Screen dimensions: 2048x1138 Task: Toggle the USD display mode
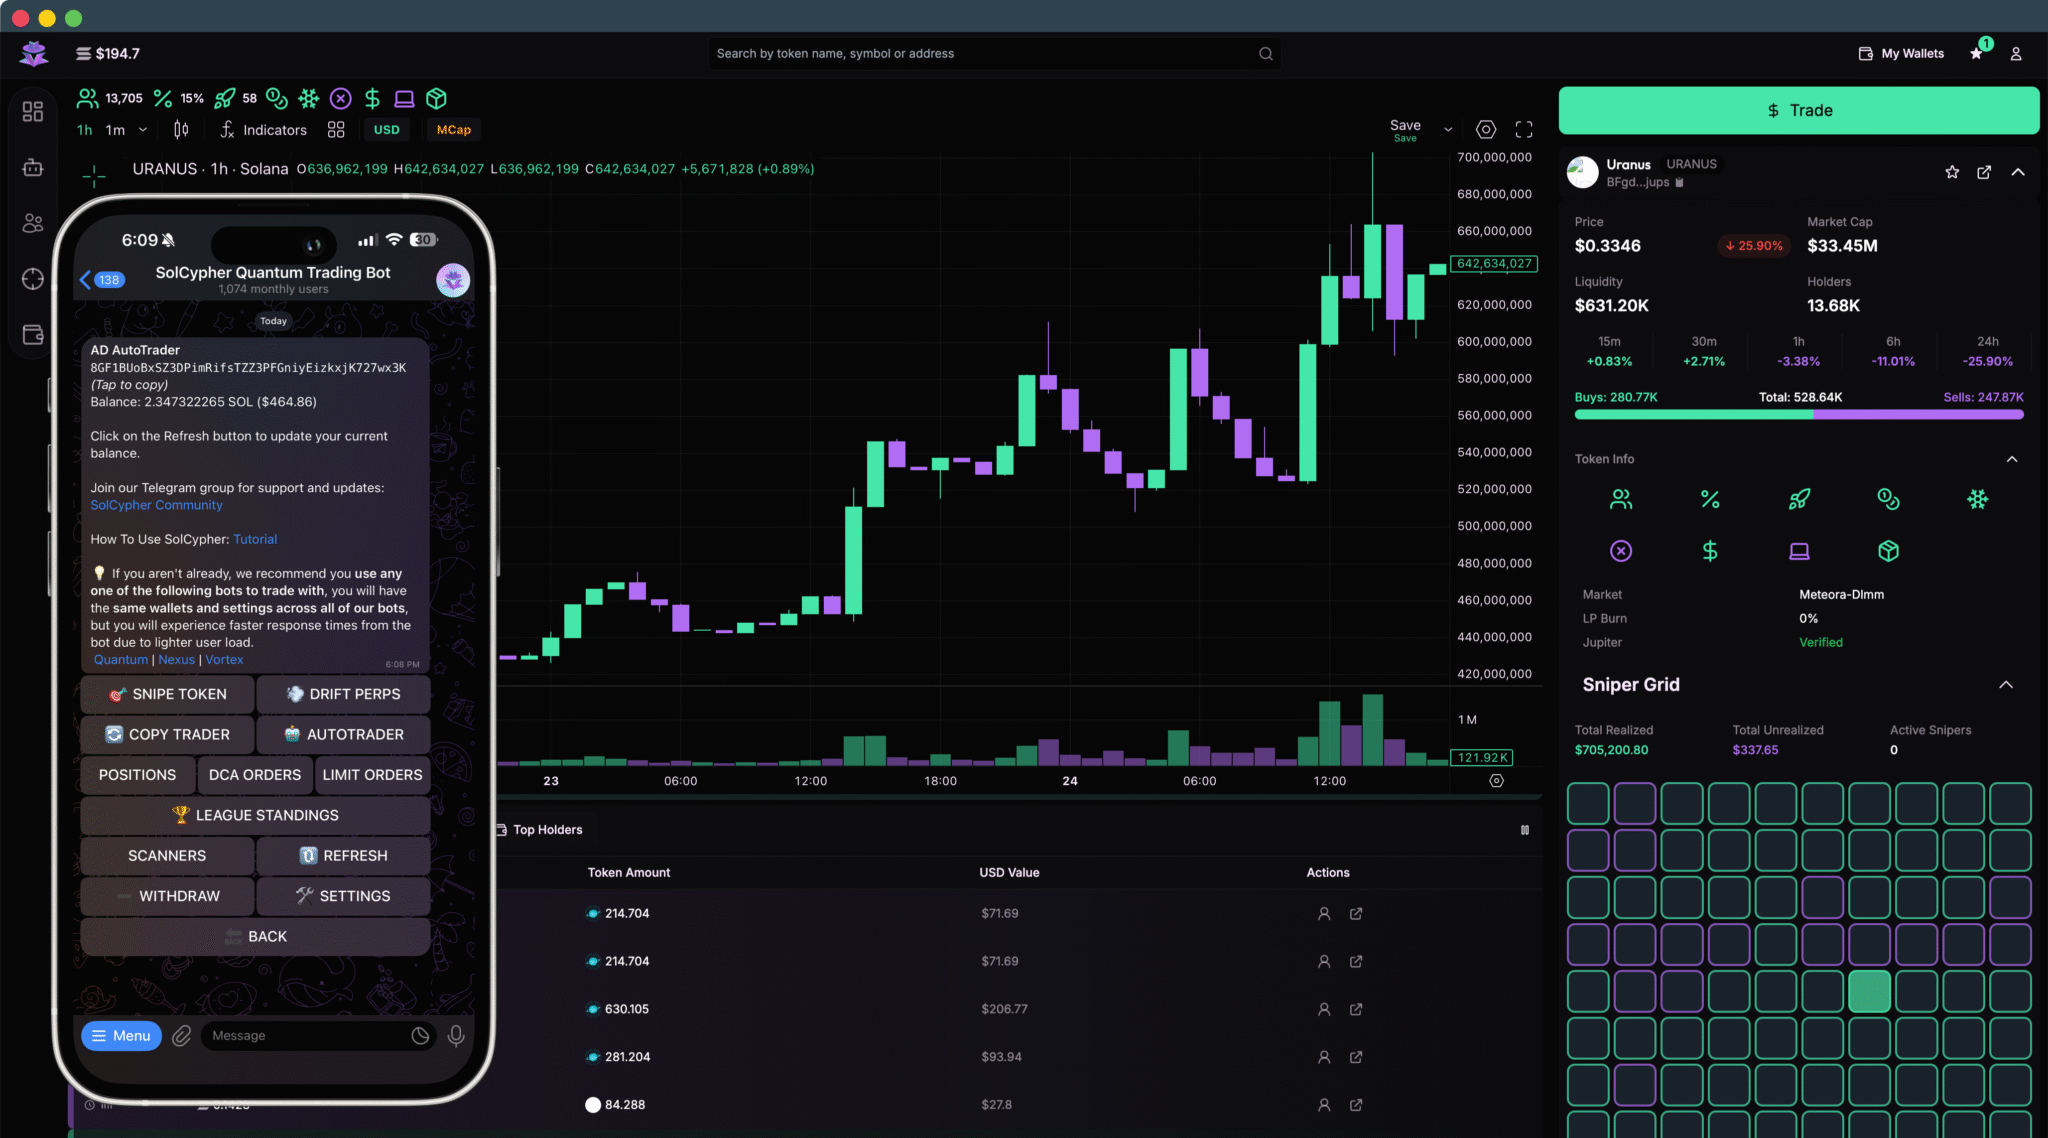coord(386,129)
